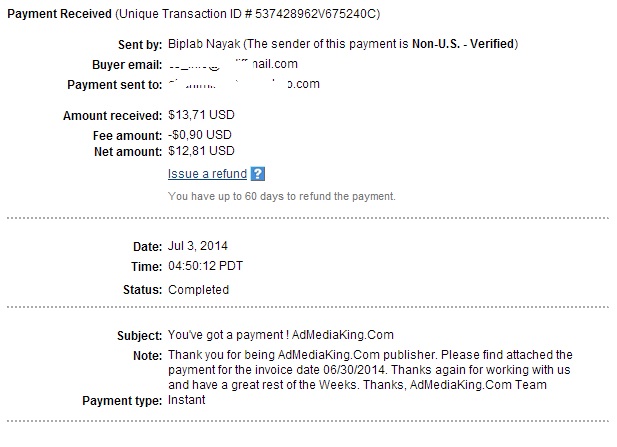Click the 60 days refund notice text
The height and width of the screenshot is (447, 617).
tap(282, 196)
